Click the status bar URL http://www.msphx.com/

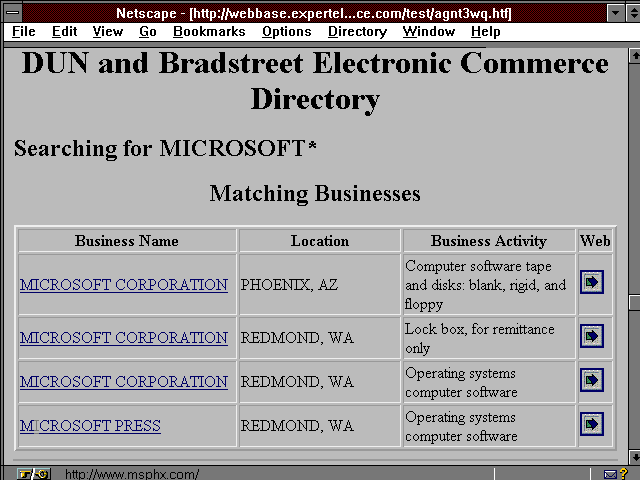coord(132,475)
